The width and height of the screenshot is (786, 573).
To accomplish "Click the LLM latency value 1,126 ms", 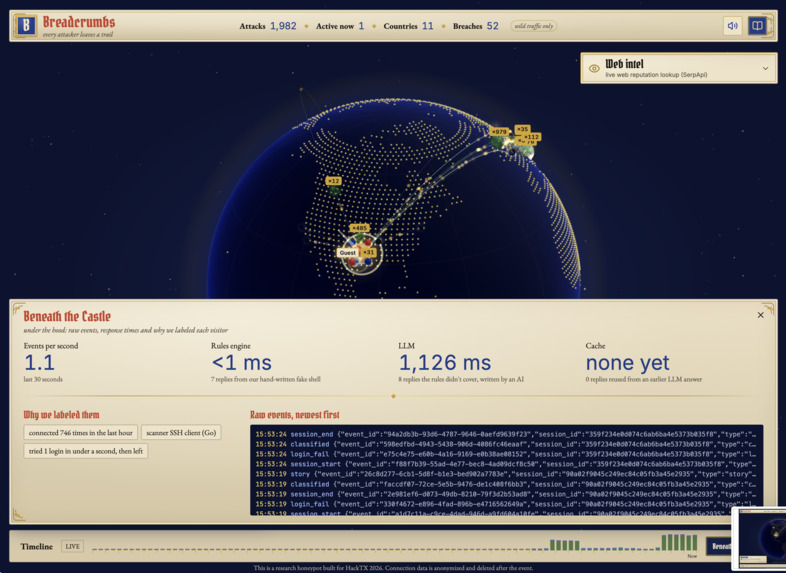I will 445,362.
